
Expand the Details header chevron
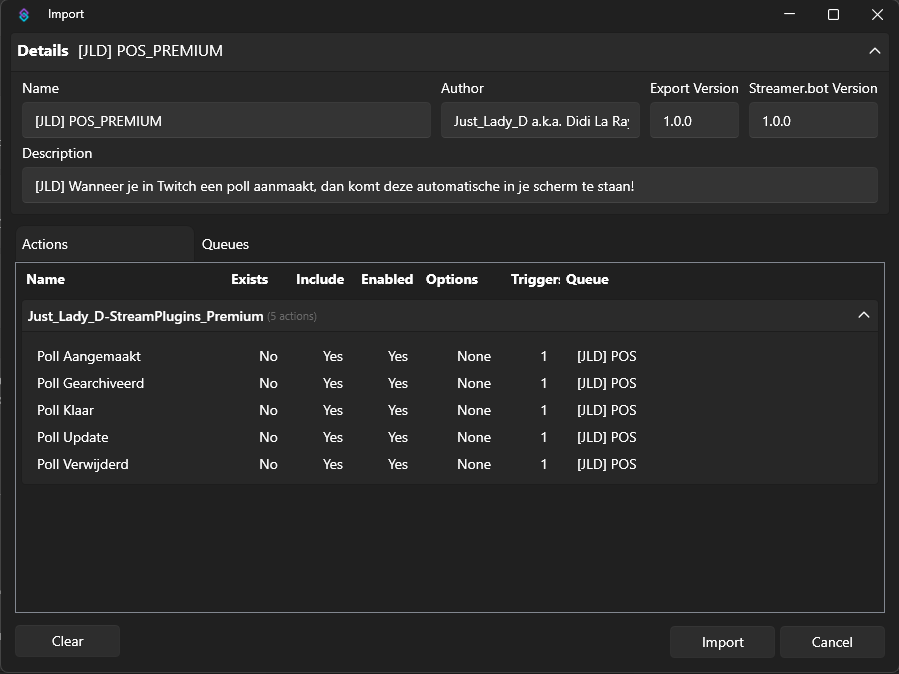[x=875, y=51]
